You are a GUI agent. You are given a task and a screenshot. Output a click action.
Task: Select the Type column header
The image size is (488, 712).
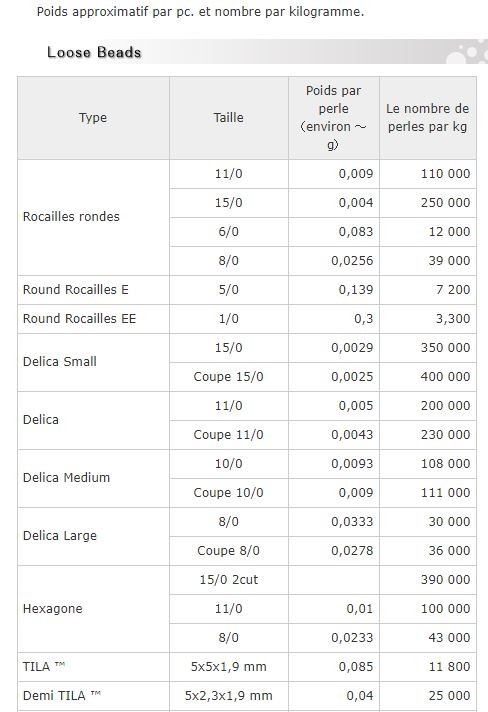93,118
